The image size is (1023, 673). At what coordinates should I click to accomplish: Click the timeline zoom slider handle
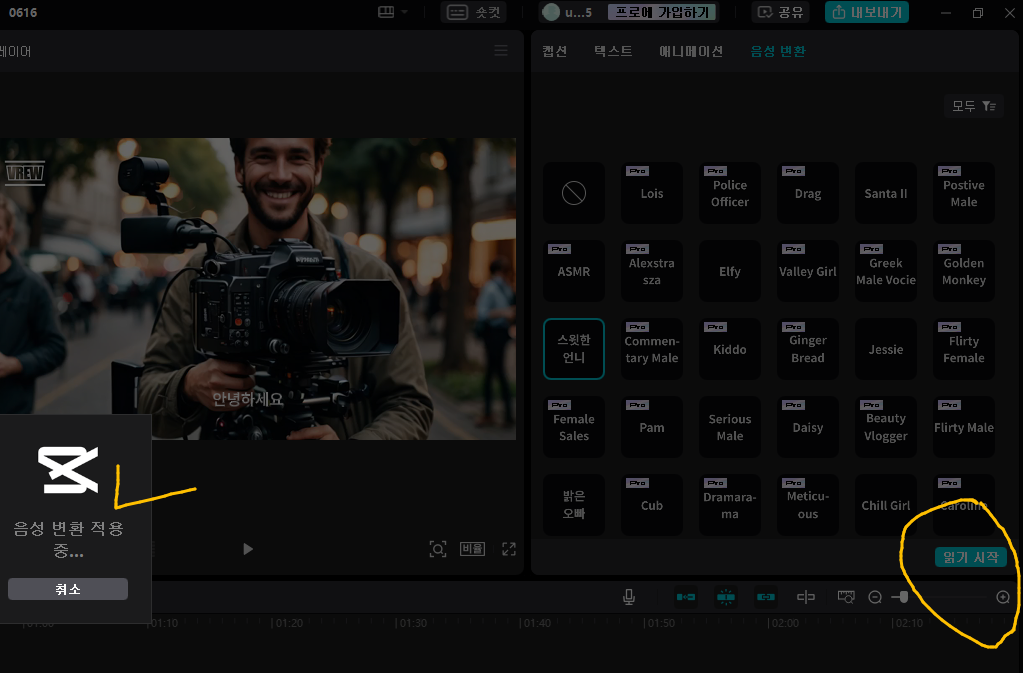pyautogui.click(x=903, y=597)
